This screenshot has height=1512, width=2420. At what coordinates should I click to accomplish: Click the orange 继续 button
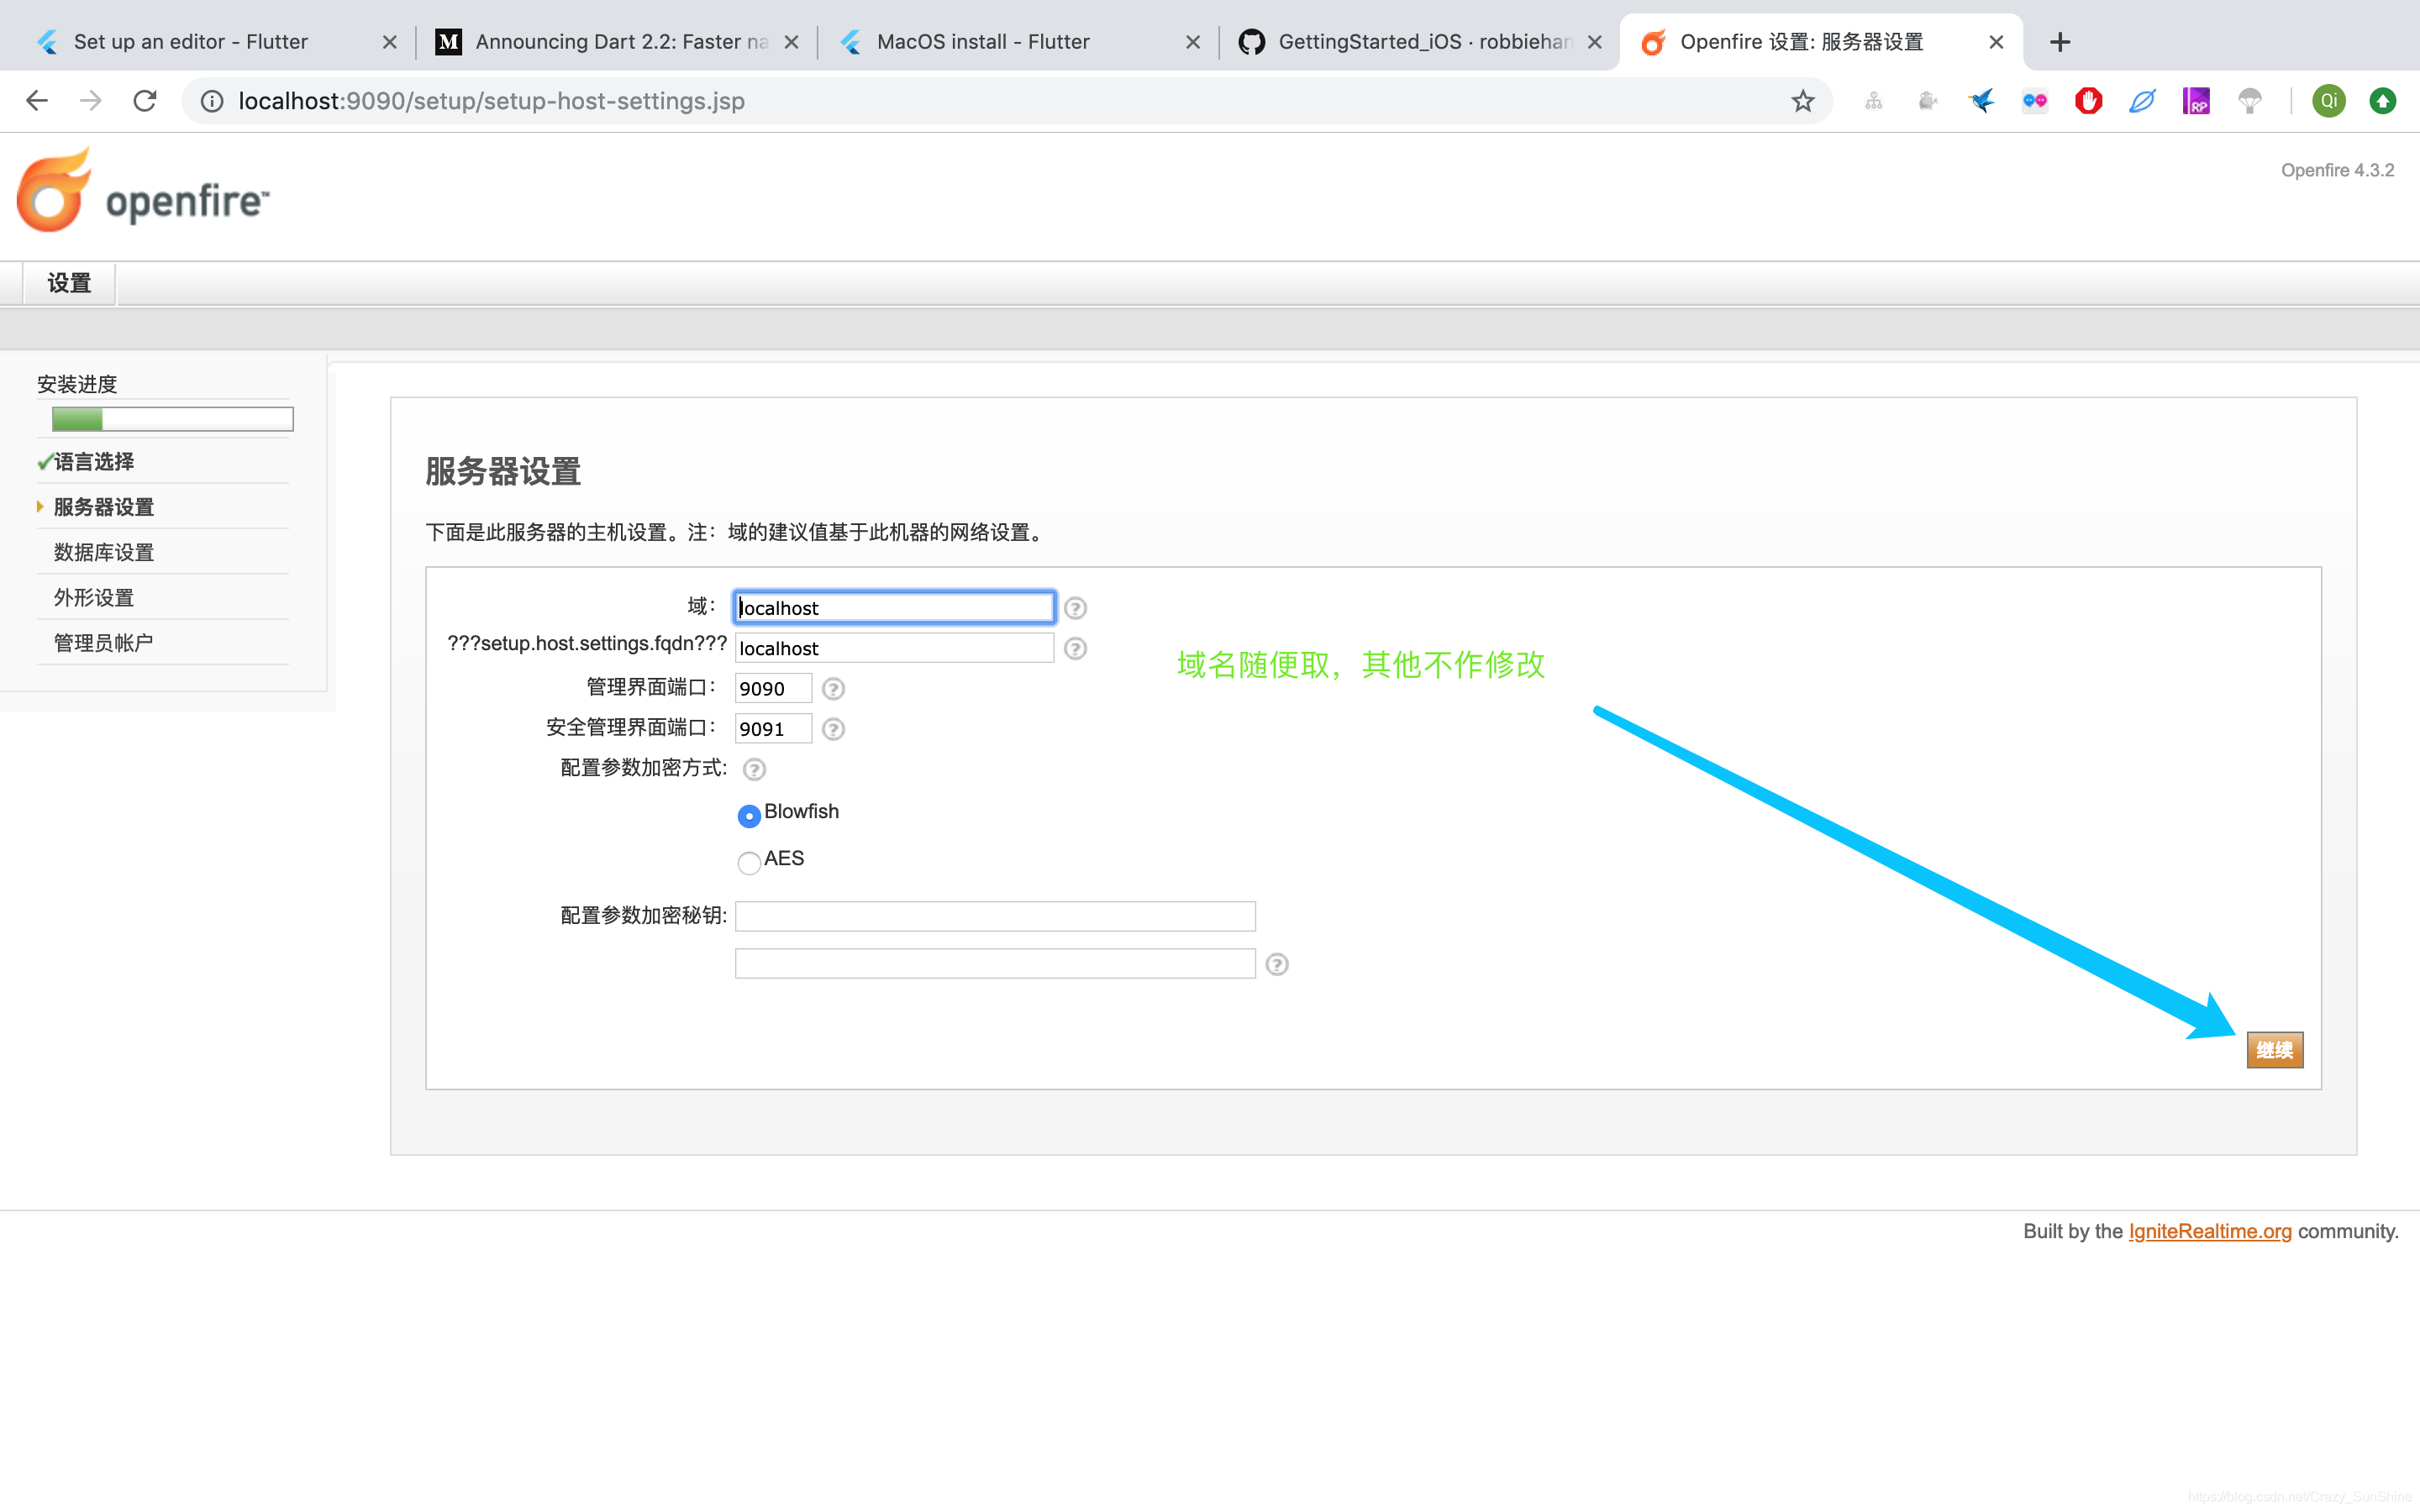click(2274, 1050)
